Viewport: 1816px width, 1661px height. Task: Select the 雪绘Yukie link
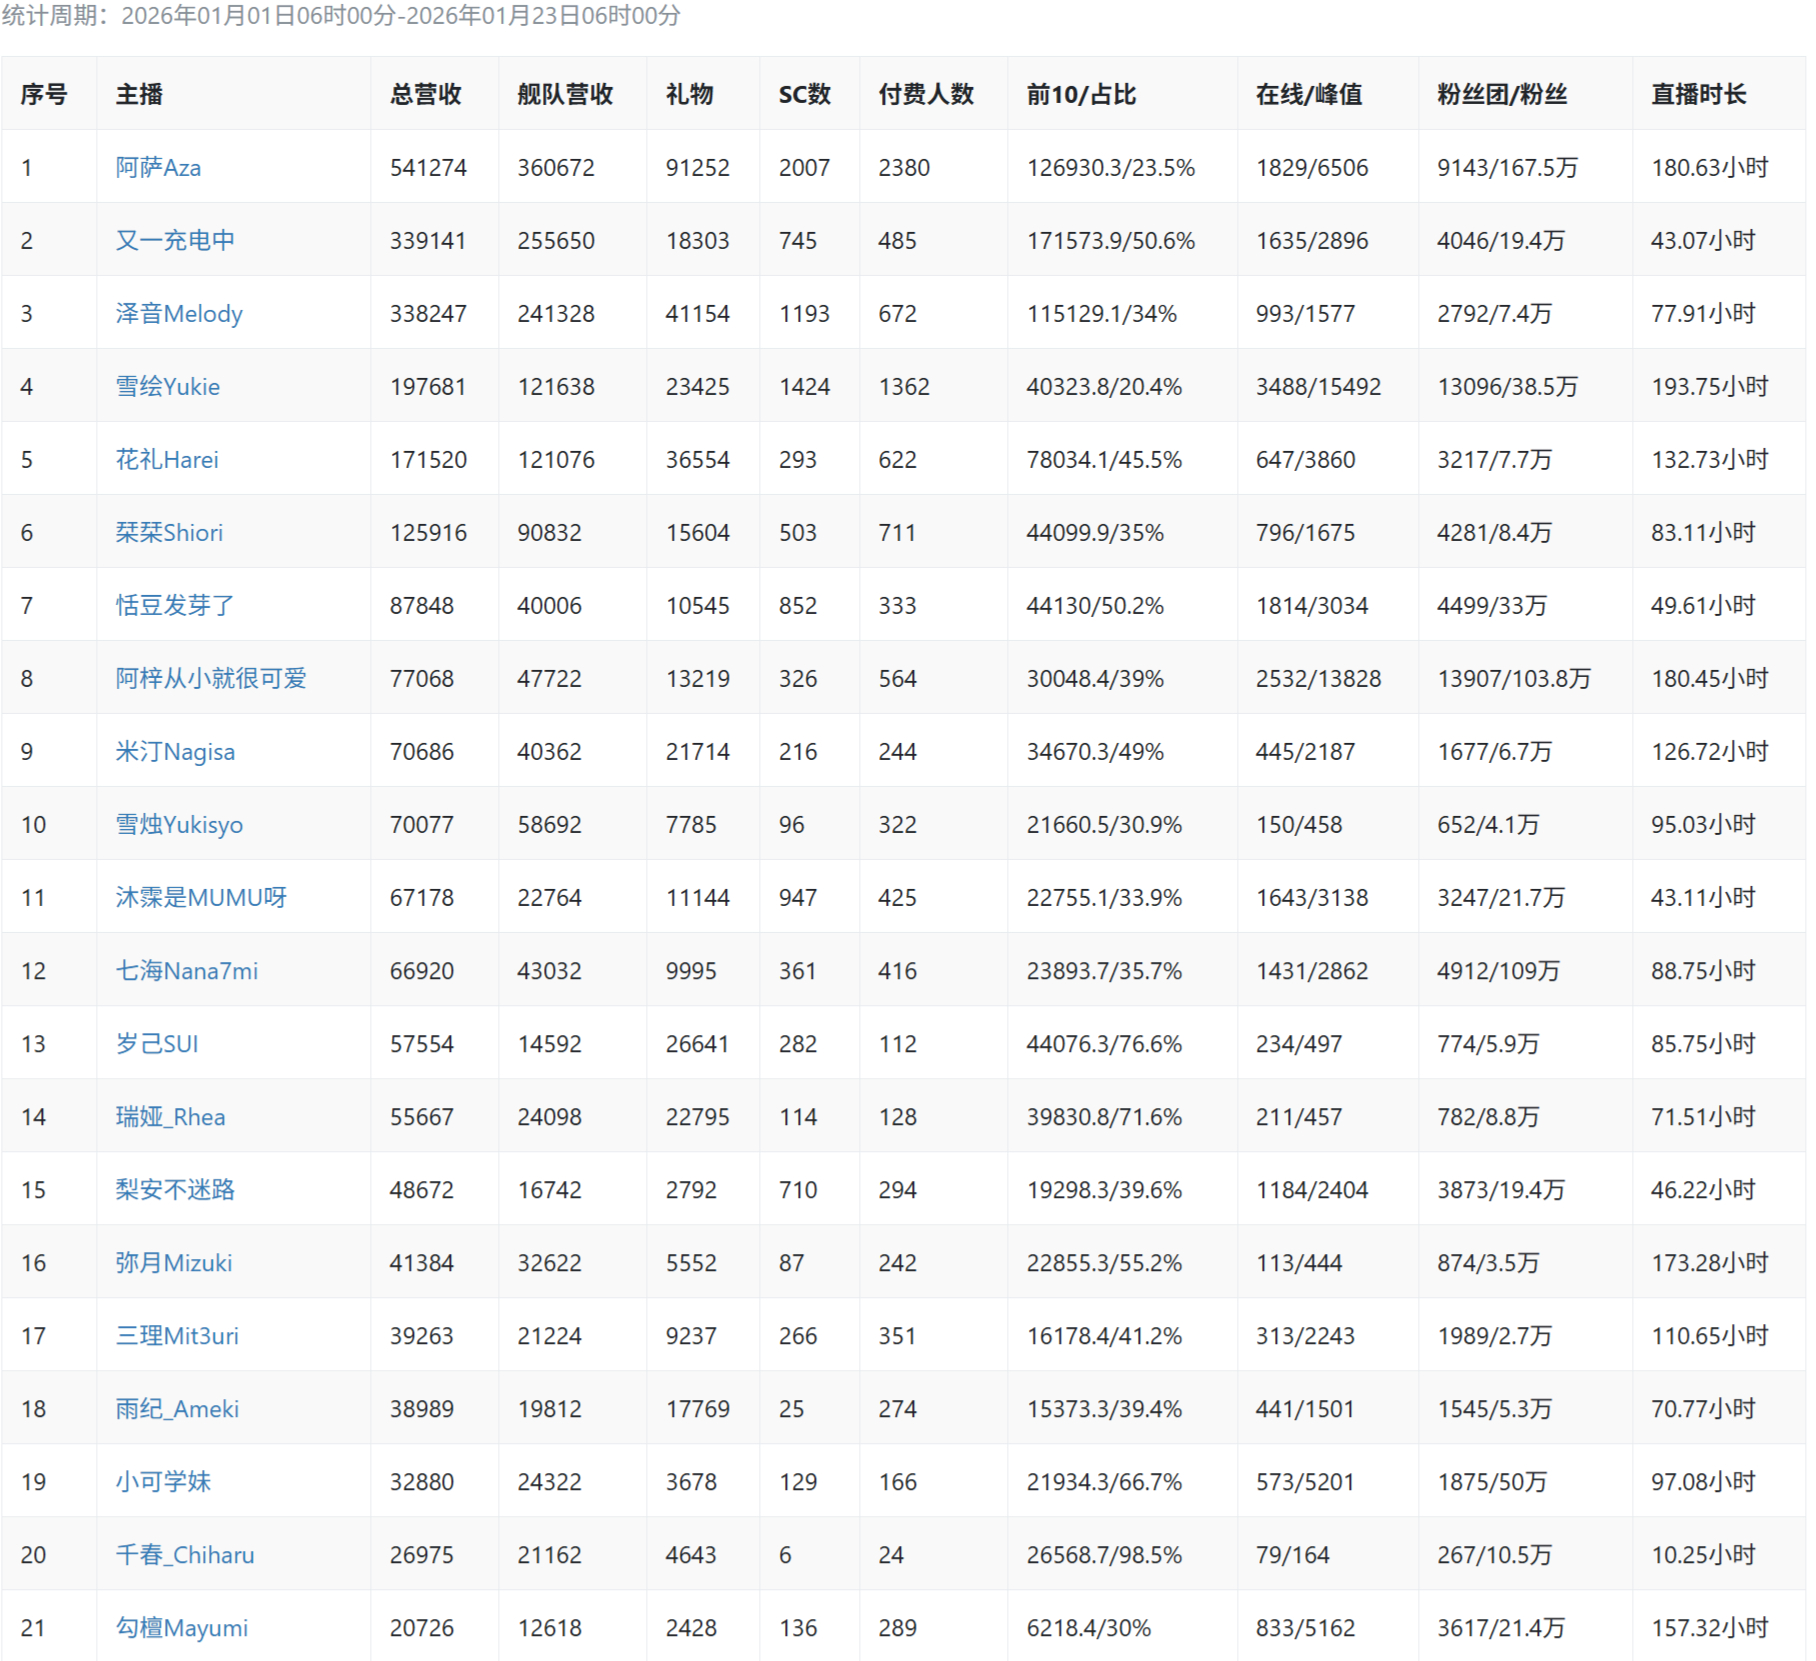[x=167, y=386]
